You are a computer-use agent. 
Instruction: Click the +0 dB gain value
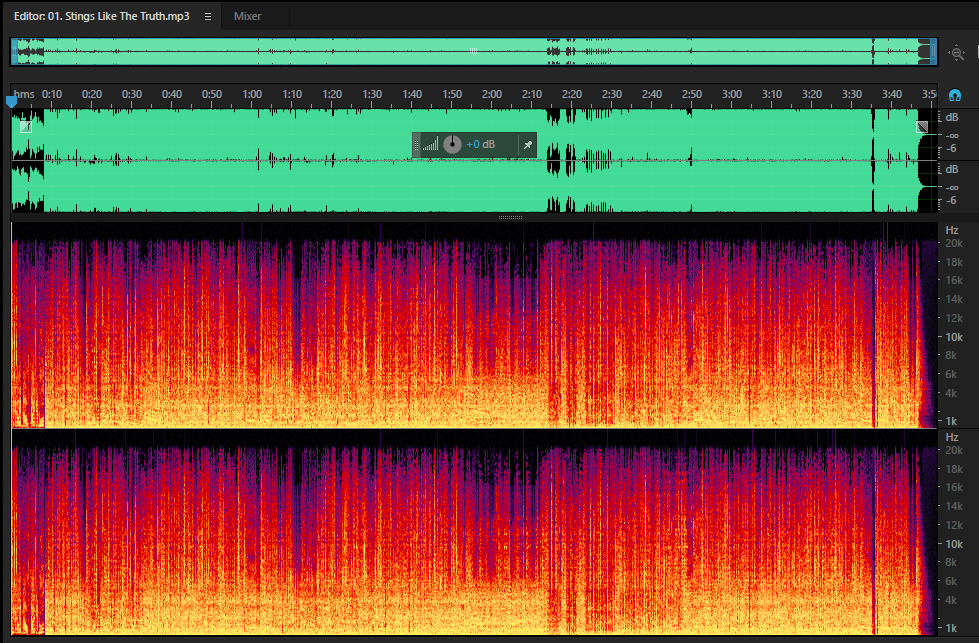coord(481,144)
